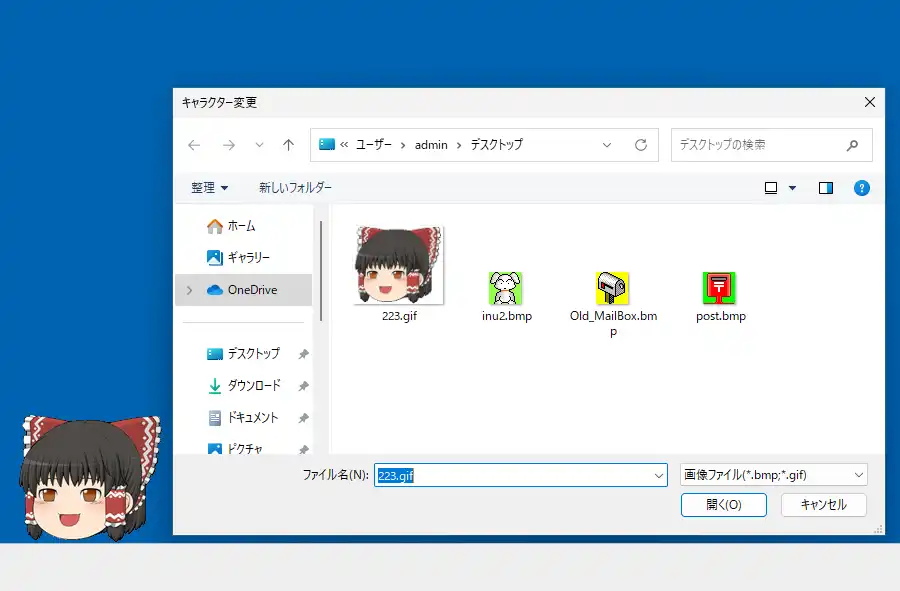Image resolution: width=900 pixels, height=591 pixels.
Task: Click the 開く(O) button
Action: (x=724, y=505)
